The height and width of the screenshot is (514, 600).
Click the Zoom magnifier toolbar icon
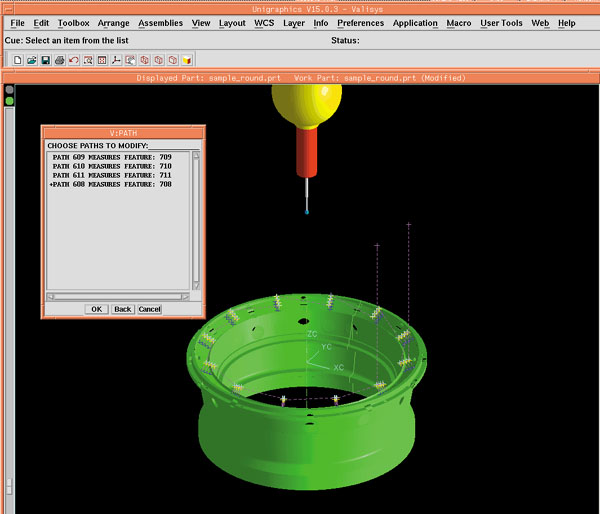pos(88,60)
